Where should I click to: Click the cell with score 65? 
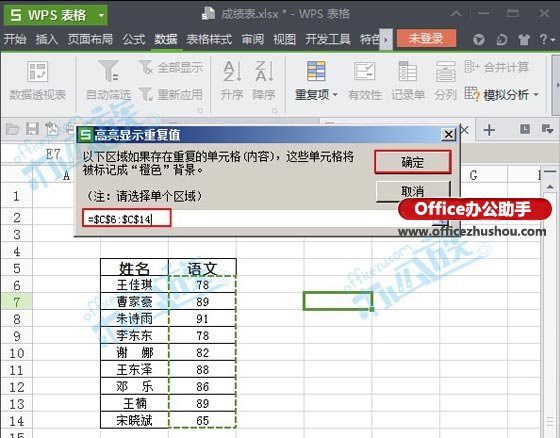tap(202, 420)
